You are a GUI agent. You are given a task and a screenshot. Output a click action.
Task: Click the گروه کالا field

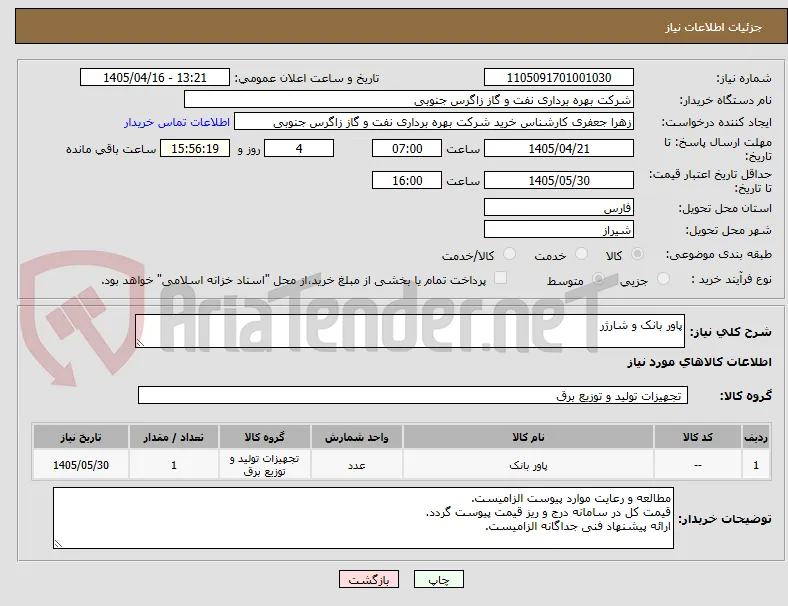pyautogui.click(x=413, y=395)
